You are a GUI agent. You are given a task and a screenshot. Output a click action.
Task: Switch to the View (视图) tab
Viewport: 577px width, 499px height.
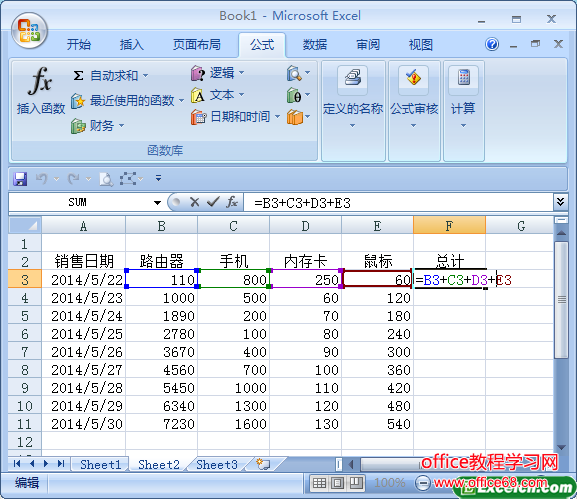pyautogui.click(x=421, y=45)
